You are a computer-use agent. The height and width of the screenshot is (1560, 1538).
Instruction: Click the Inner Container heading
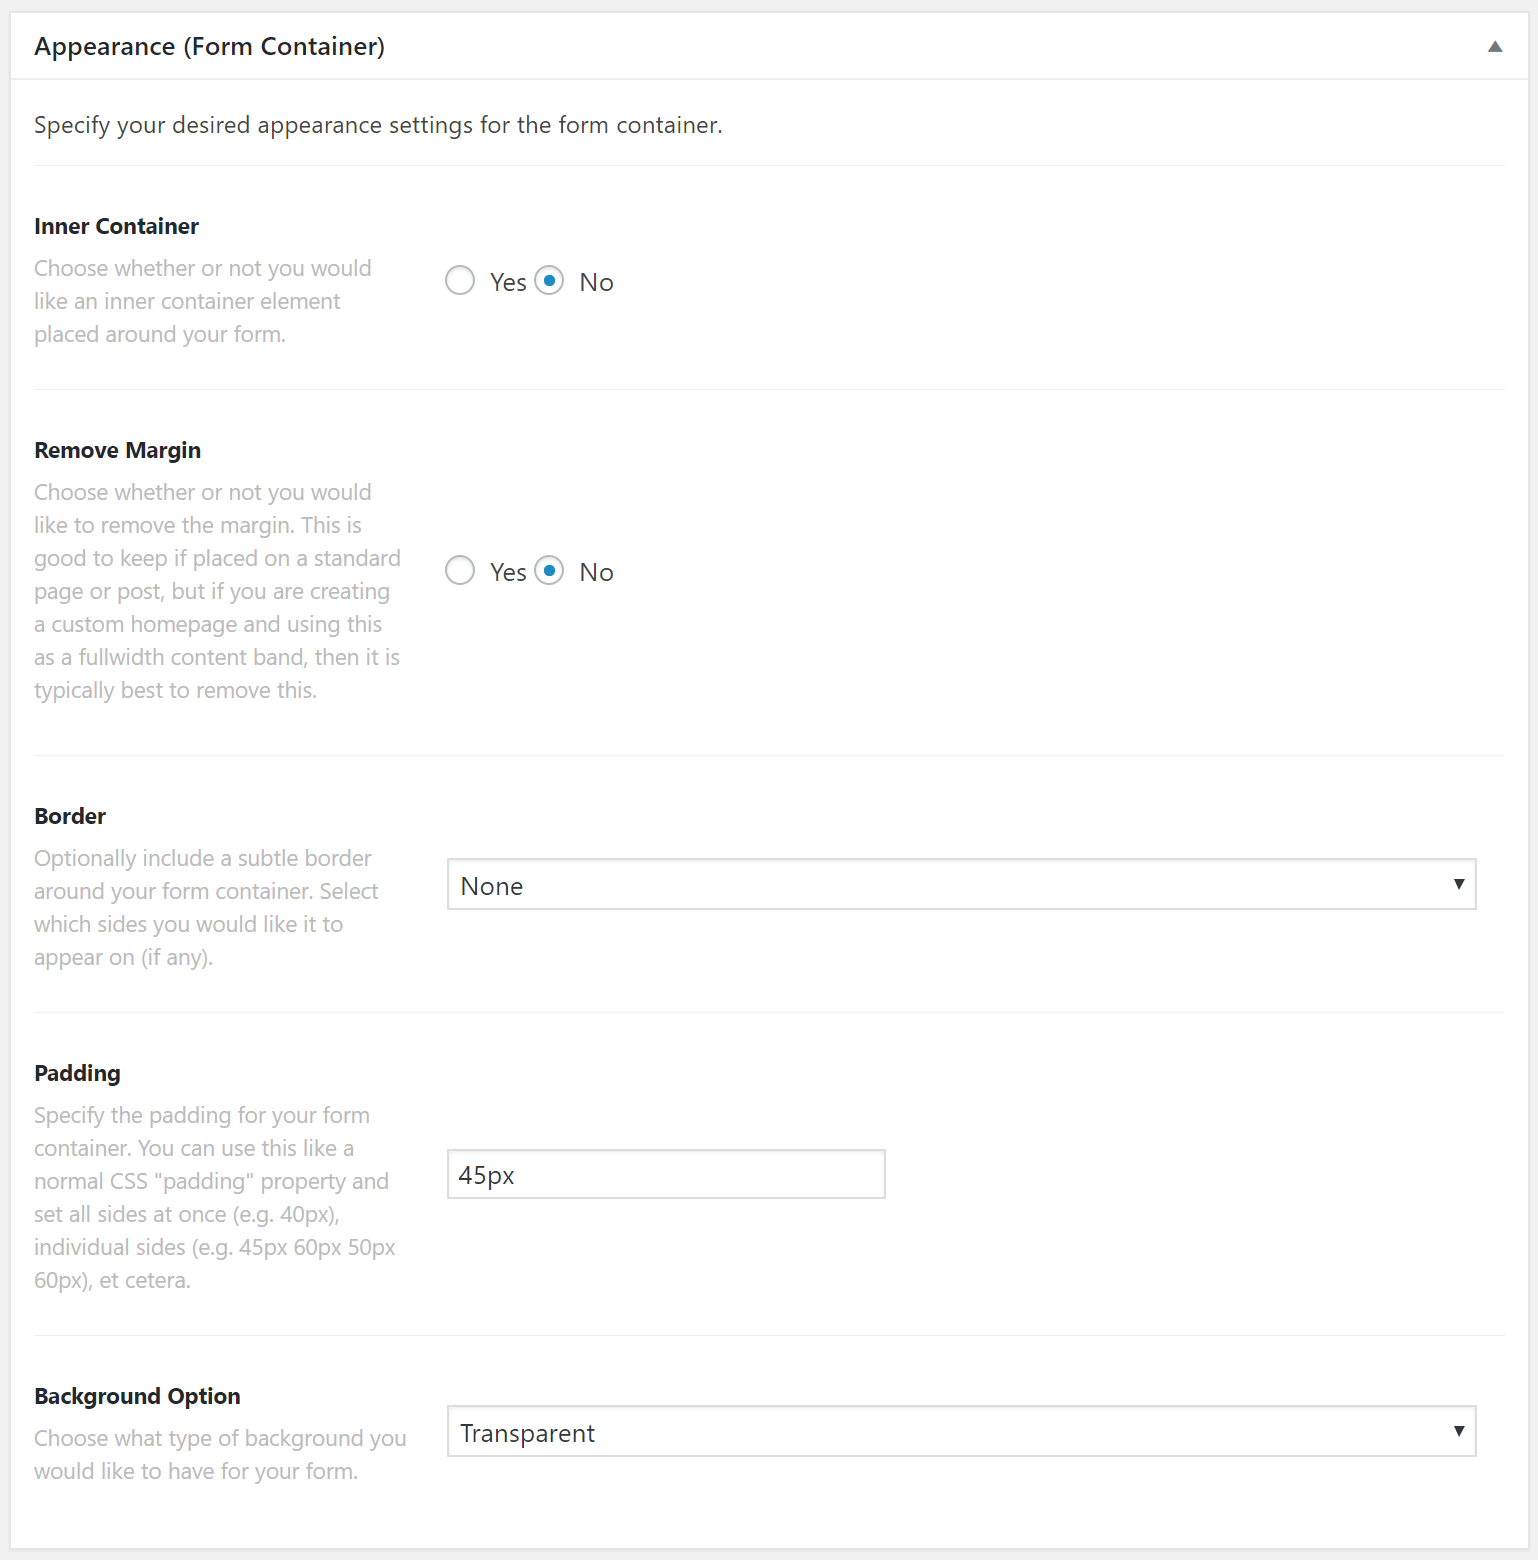[116, 226]
